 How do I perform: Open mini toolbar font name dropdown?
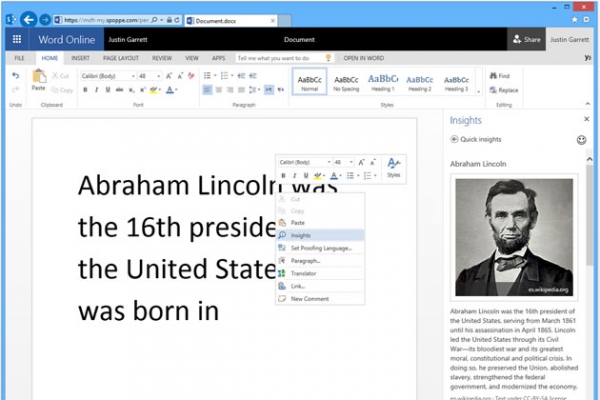(329, 162)
